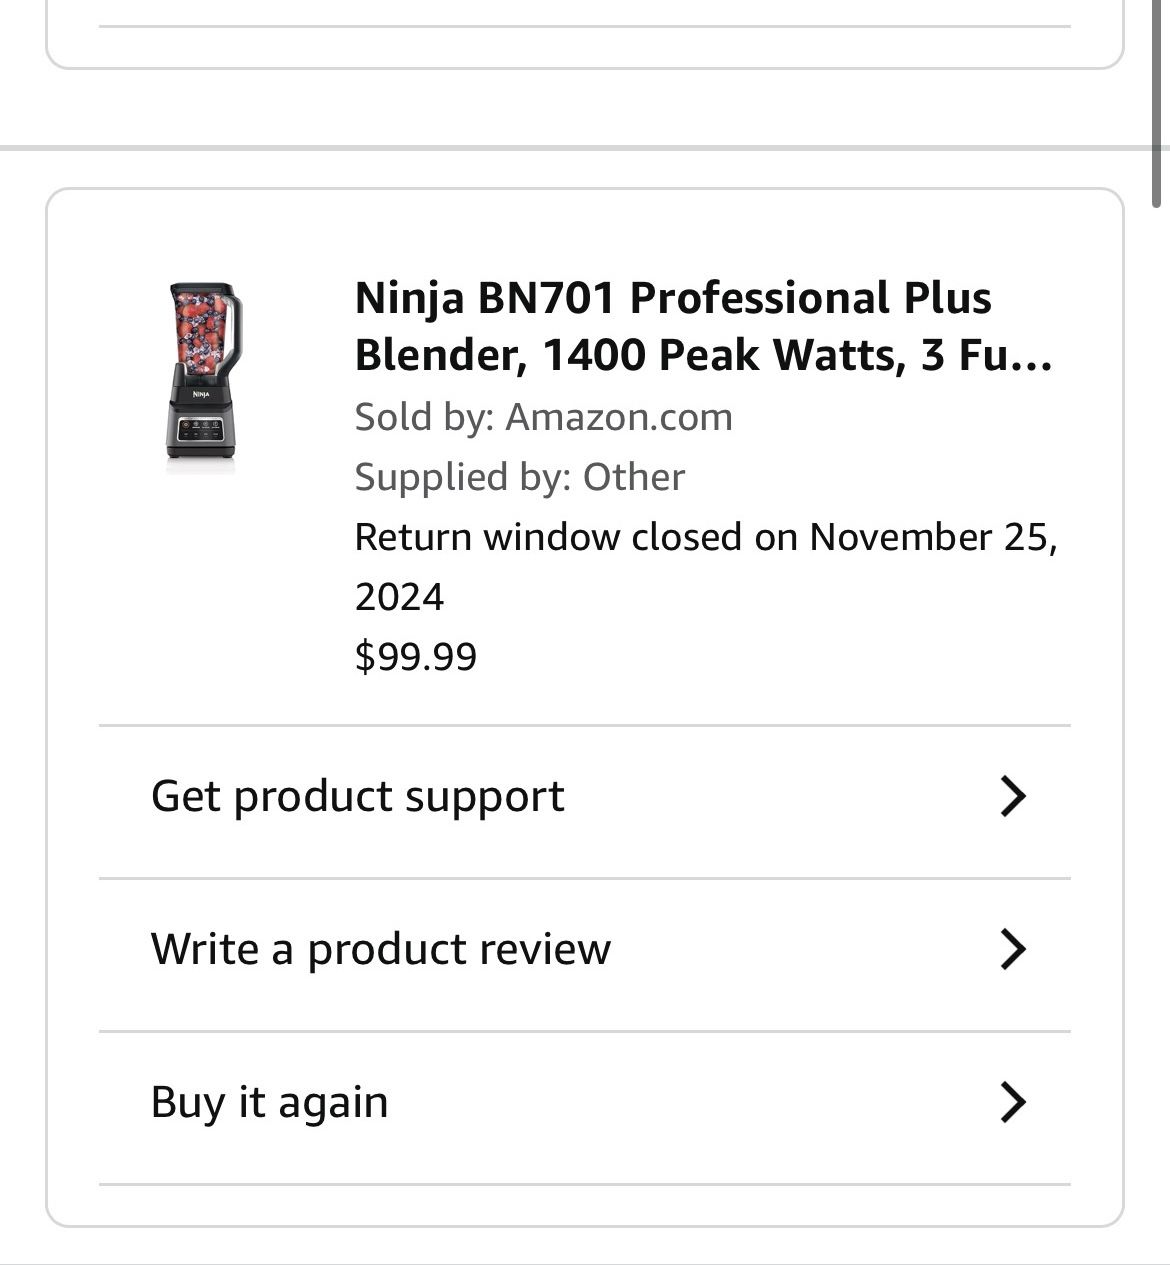Click the 1400 Peak Watts line of the title
Viewport: 1170px width, 1265px height.
(x=703, y=355)
